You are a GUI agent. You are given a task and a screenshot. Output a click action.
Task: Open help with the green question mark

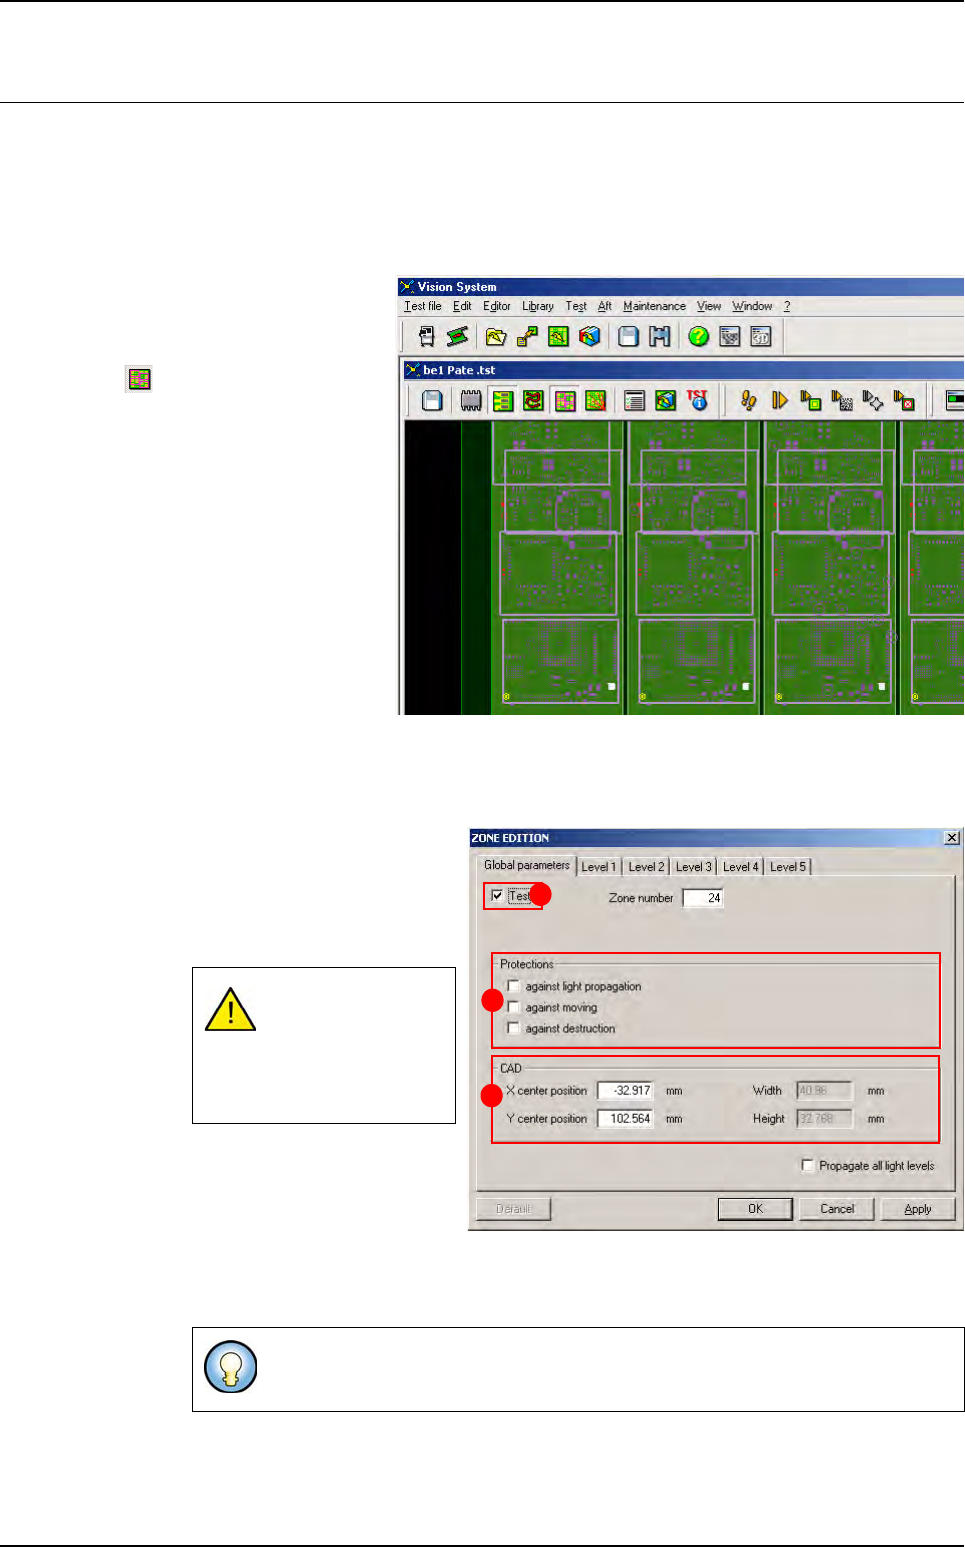(x=698, y=337)
